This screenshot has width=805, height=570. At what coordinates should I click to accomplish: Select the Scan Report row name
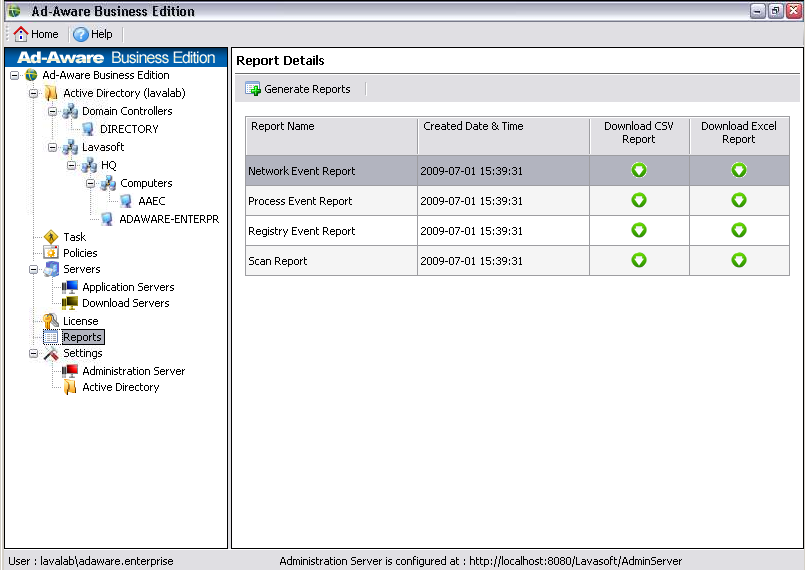point(277,261)
